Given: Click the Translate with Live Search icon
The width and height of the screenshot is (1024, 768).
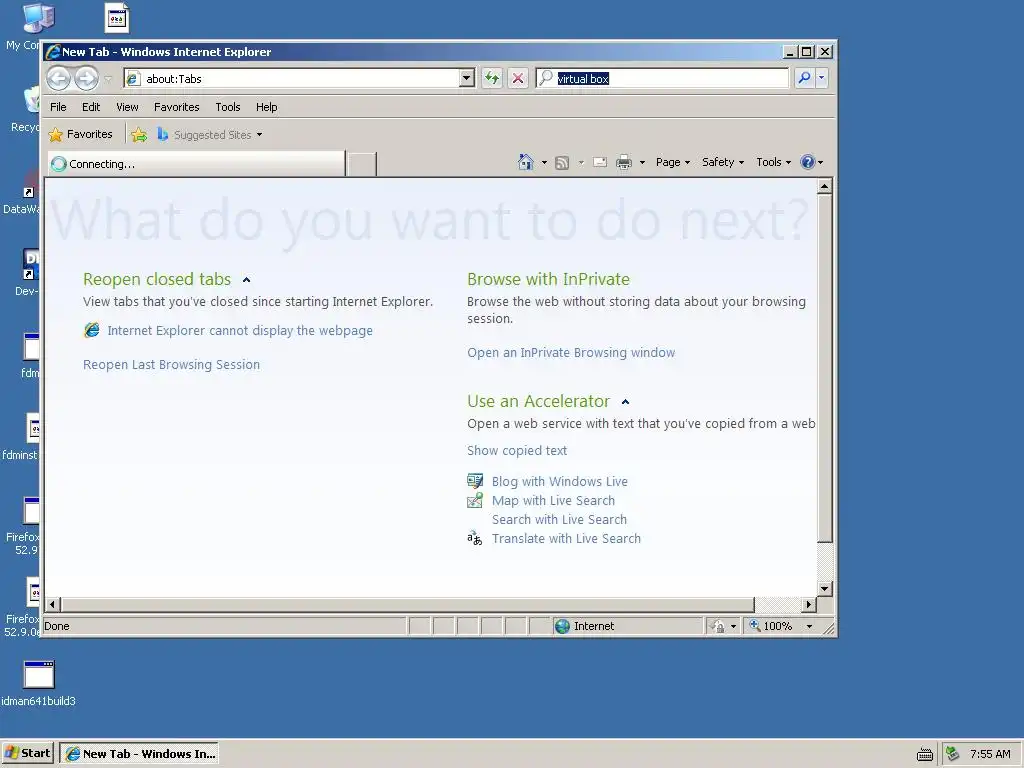Looking at the screenshot, I should [475, 538].
